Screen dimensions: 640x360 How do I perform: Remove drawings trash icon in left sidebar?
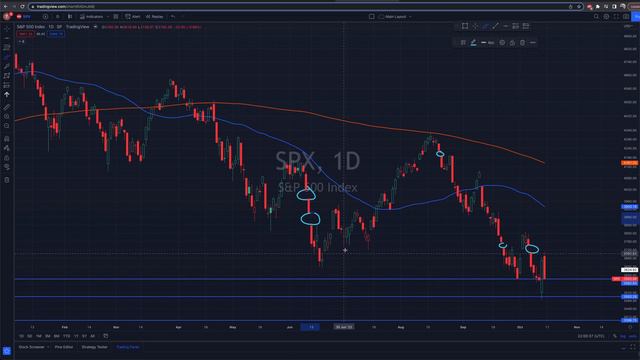pyautogui.click(x=7, y=180)
